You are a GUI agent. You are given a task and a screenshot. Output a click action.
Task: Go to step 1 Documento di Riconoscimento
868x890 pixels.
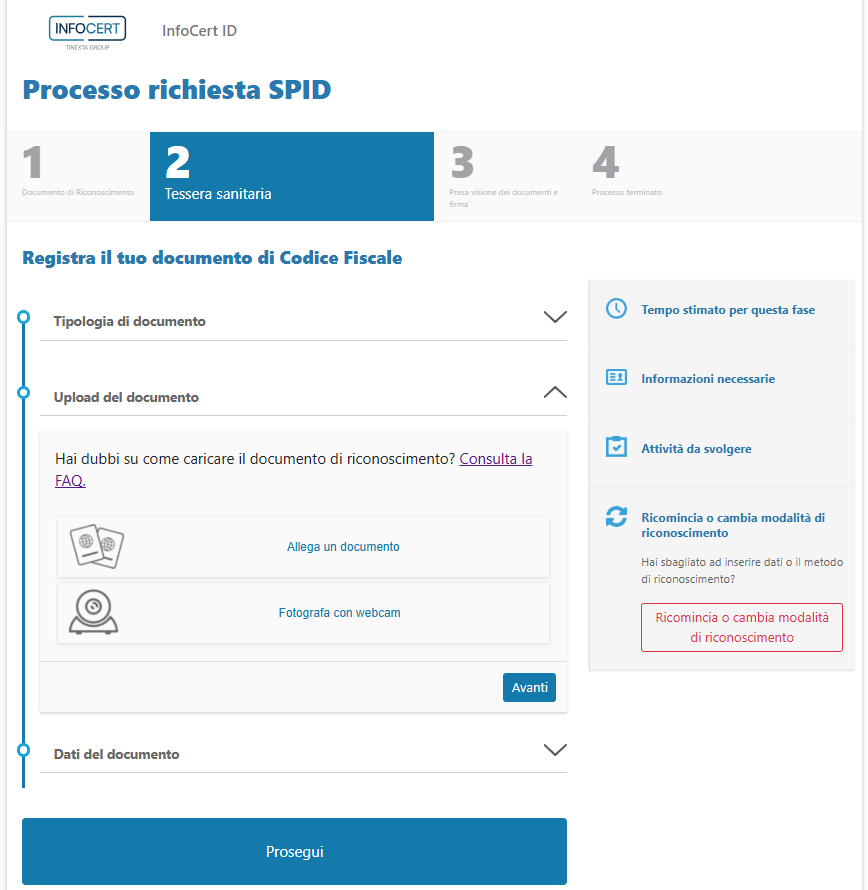[x=78, y=175]
